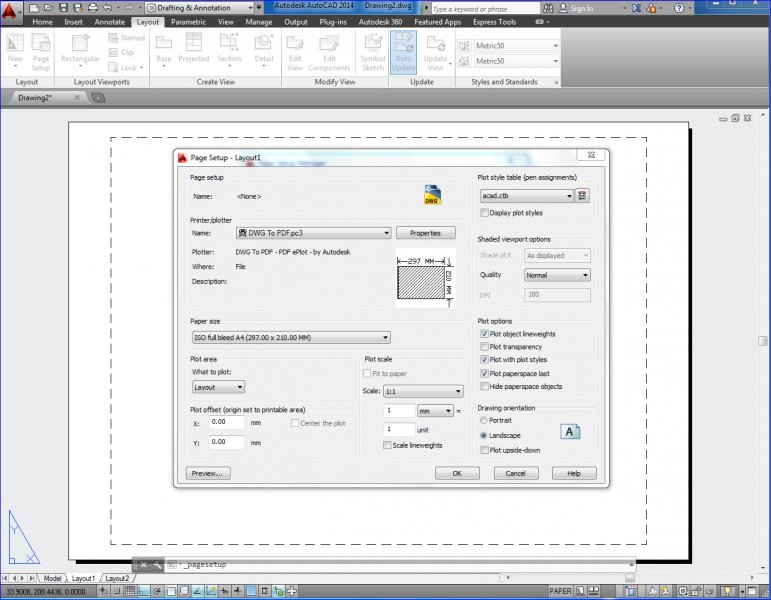Click Cancel in Page Setup dialog
Screen dimensions: 771x600
click(x=516, y=474)
